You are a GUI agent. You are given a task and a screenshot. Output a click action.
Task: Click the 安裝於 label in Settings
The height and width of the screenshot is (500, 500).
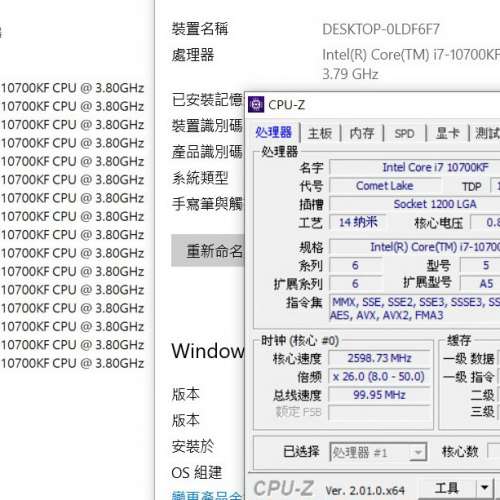[x=193, y=447]
